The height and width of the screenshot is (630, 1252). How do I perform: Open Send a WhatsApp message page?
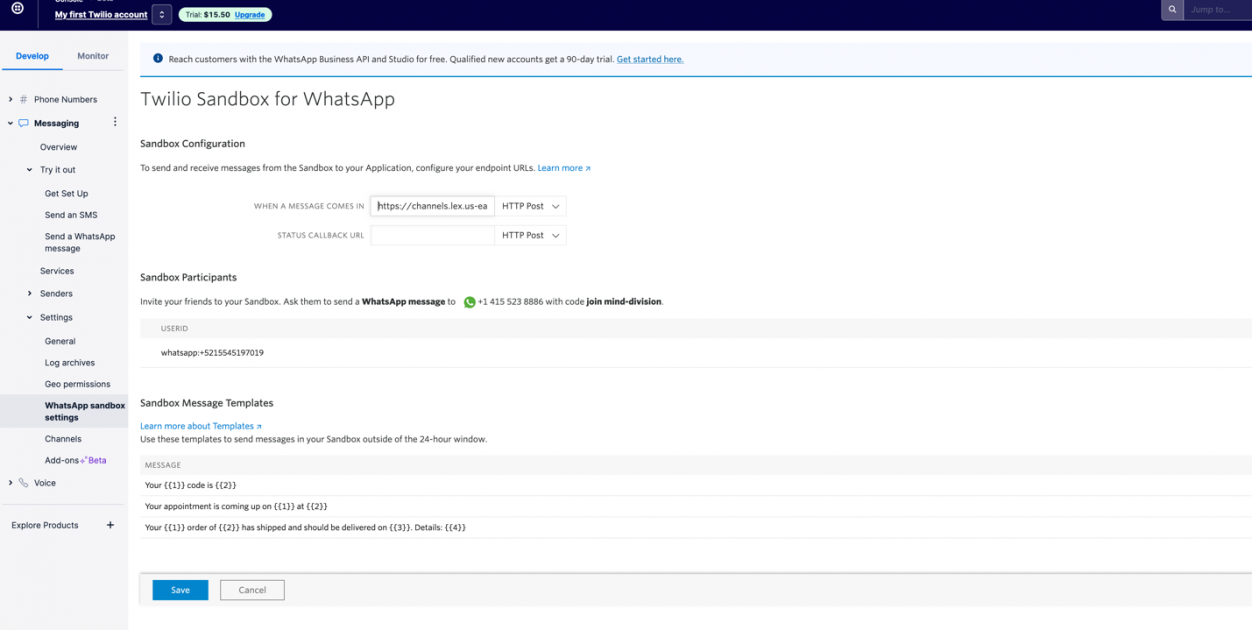point(80,242)
